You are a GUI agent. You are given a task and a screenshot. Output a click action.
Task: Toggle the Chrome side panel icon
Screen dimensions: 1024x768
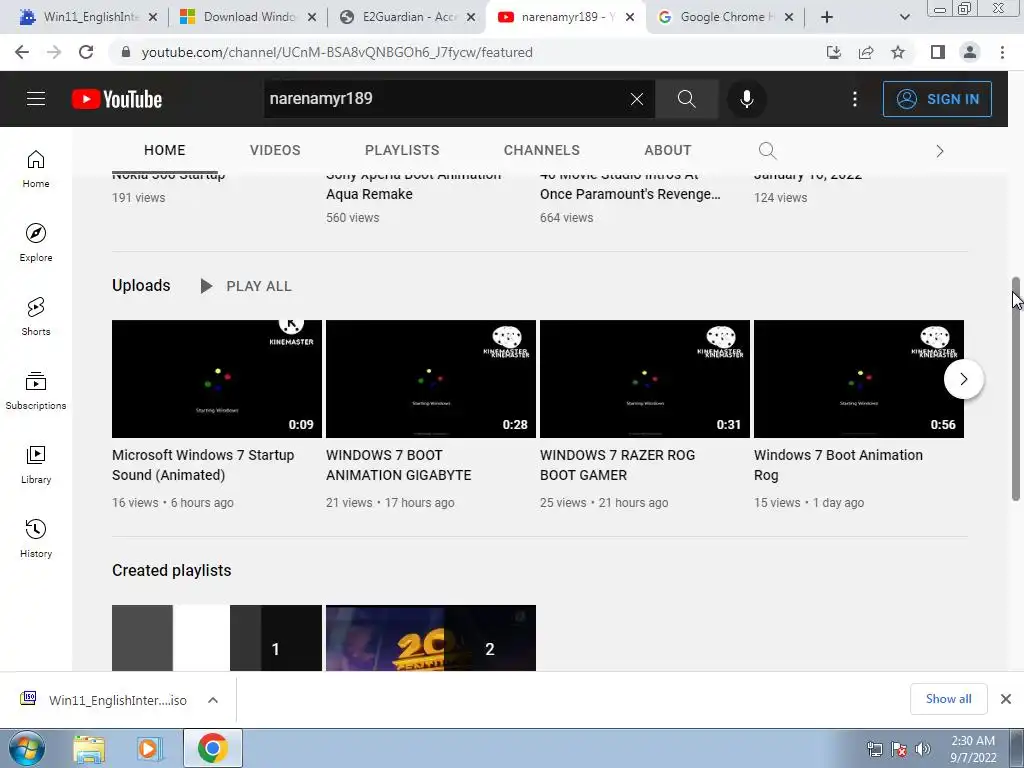click(938, 52)
